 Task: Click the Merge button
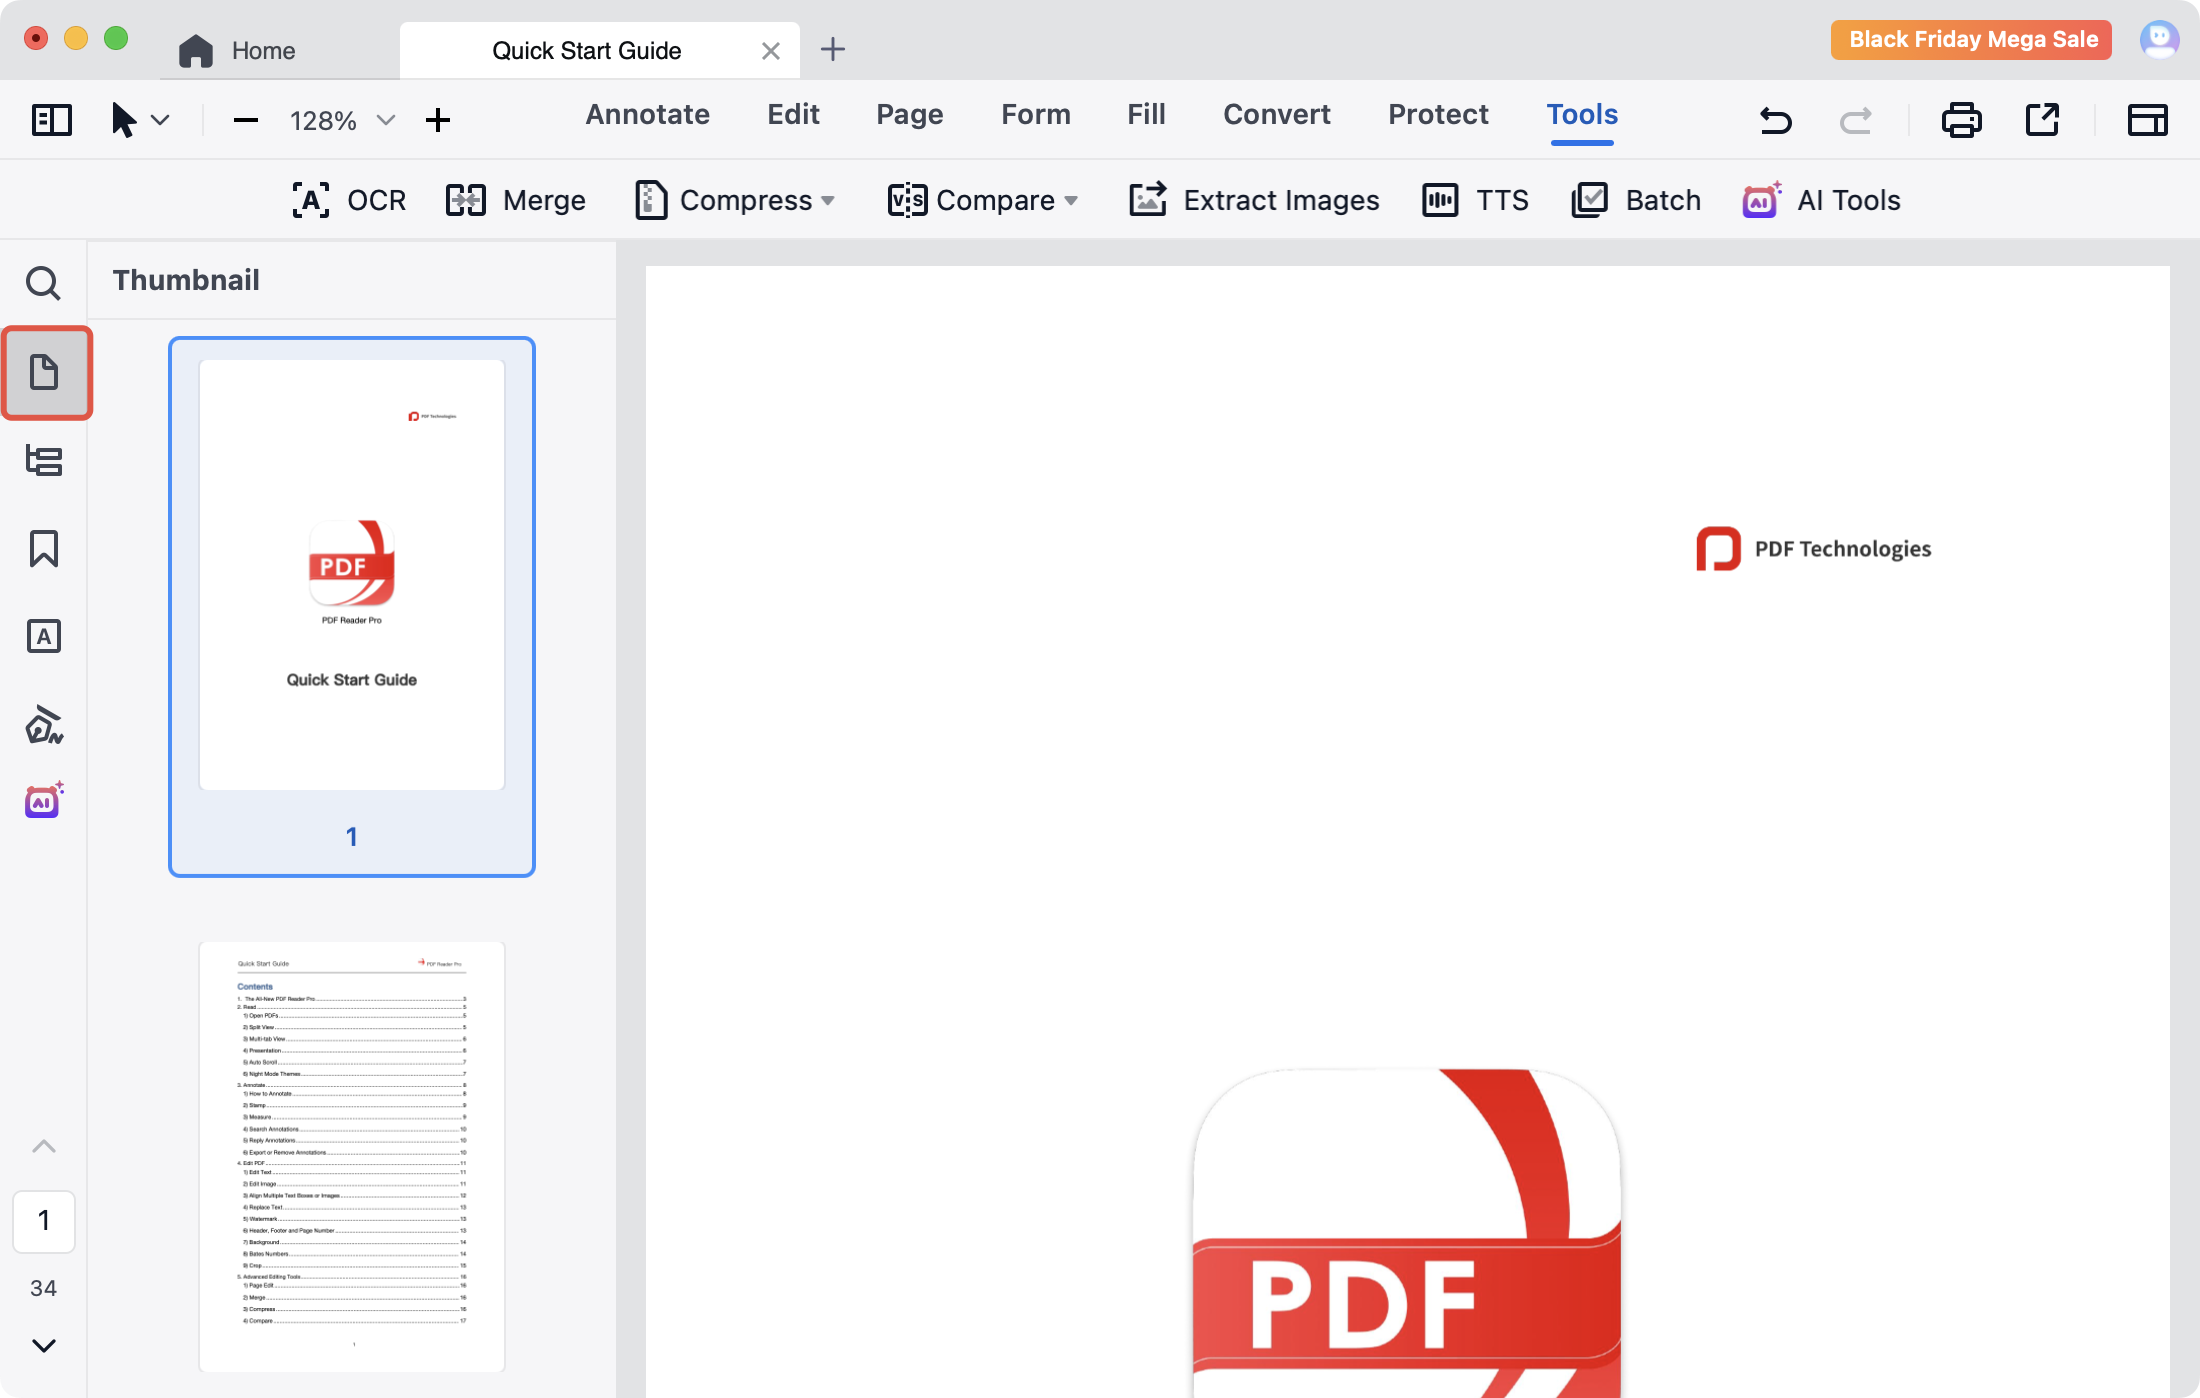click(516, 200)
